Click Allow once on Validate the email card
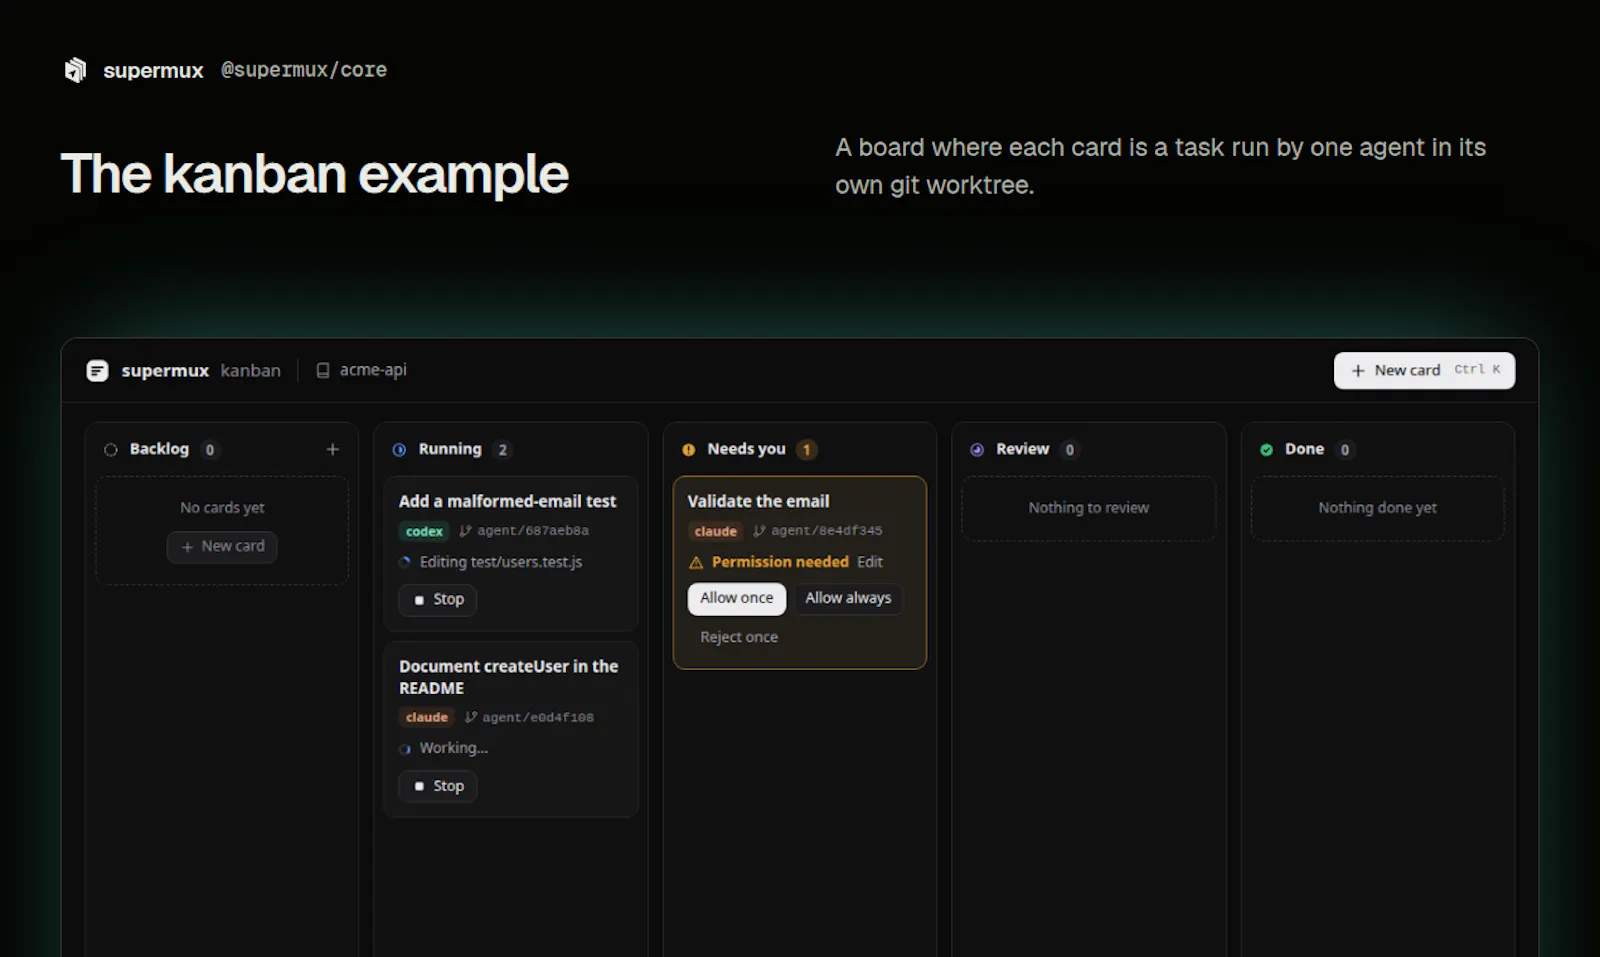Viewport: 1600px width, 957px height. pos(737,598)
